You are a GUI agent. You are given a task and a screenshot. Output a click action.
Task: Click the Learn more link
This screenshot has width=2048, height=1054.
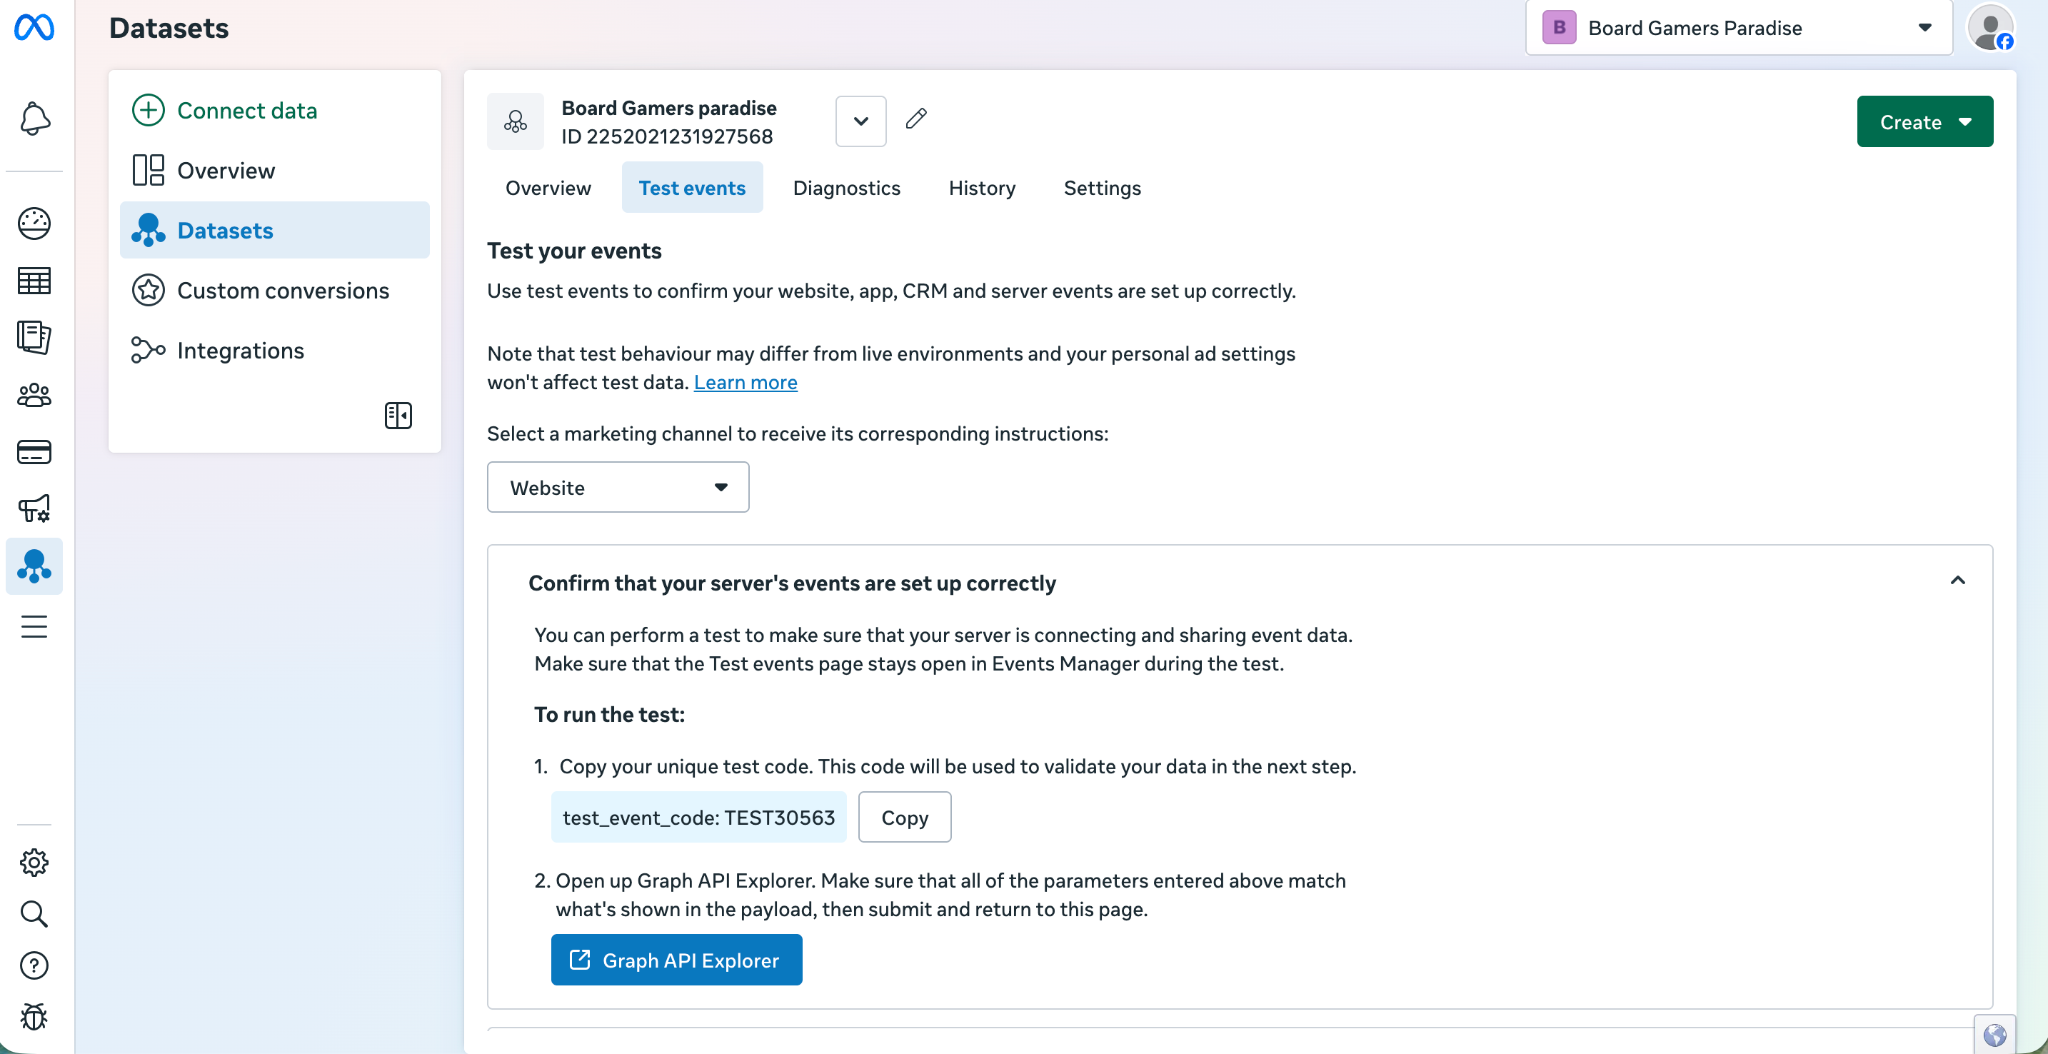(x=746, y=382)
